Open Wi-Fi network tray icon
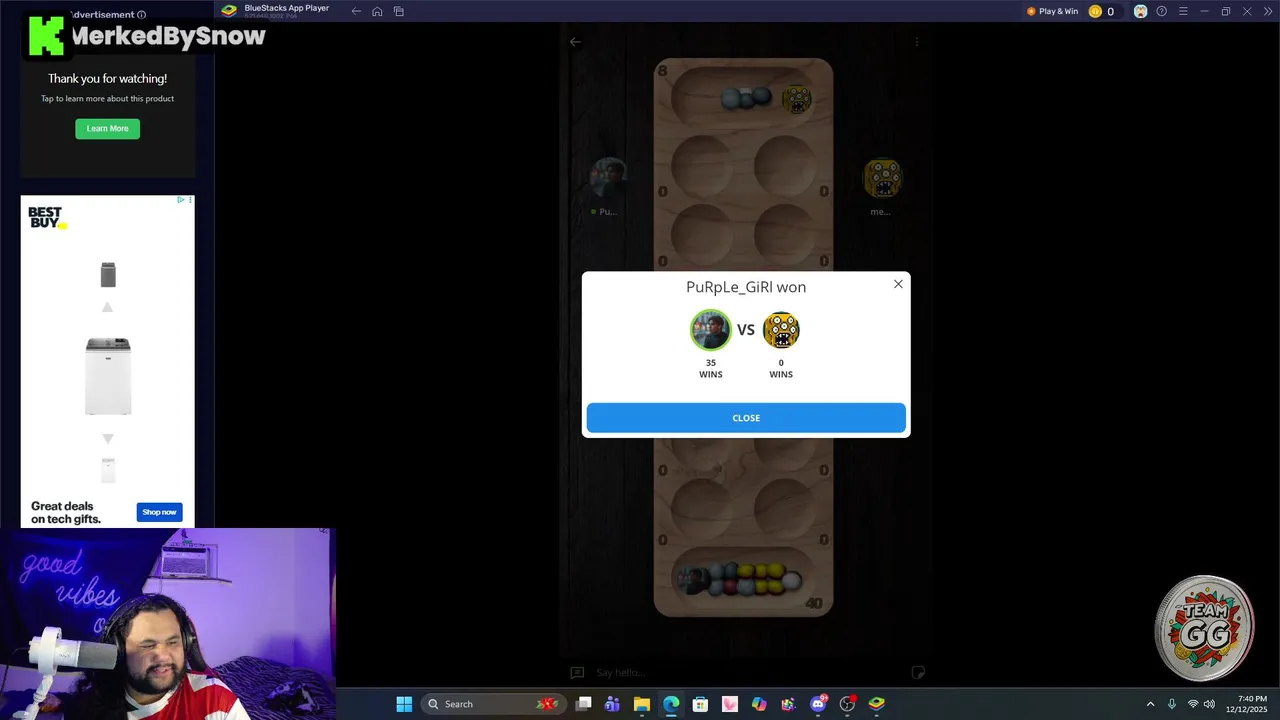The height and width of the screenshot is (720, 1280). [x=1193, y=704]
